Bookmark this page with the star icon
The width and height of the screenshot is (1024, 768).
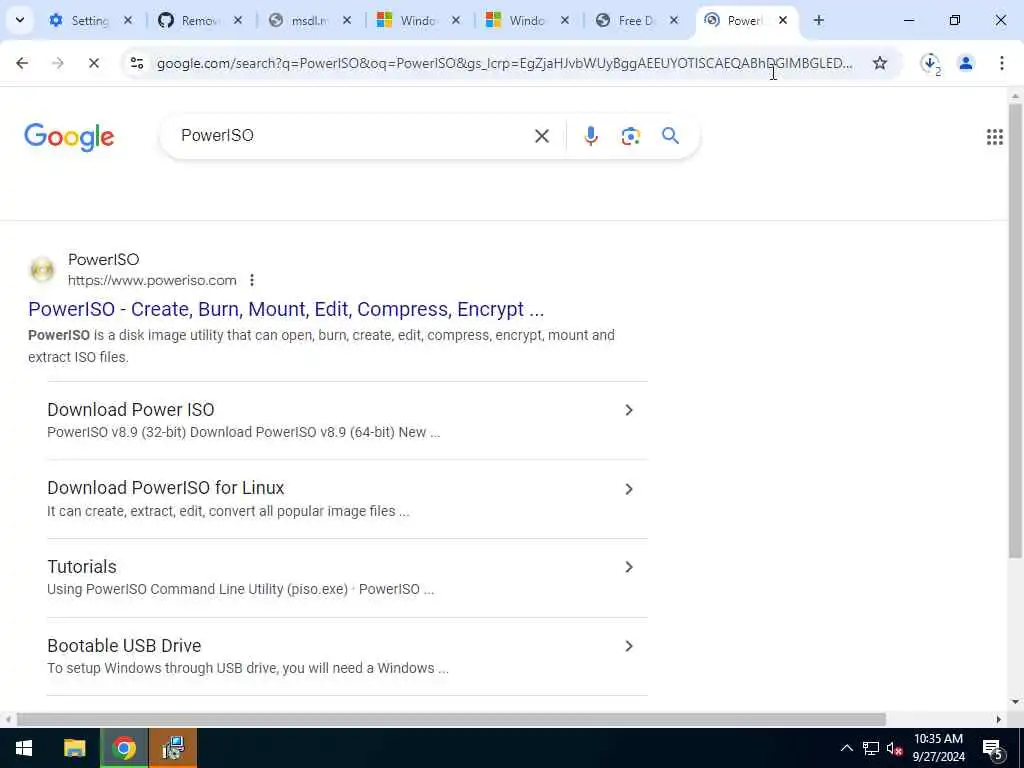coord(880,63)
